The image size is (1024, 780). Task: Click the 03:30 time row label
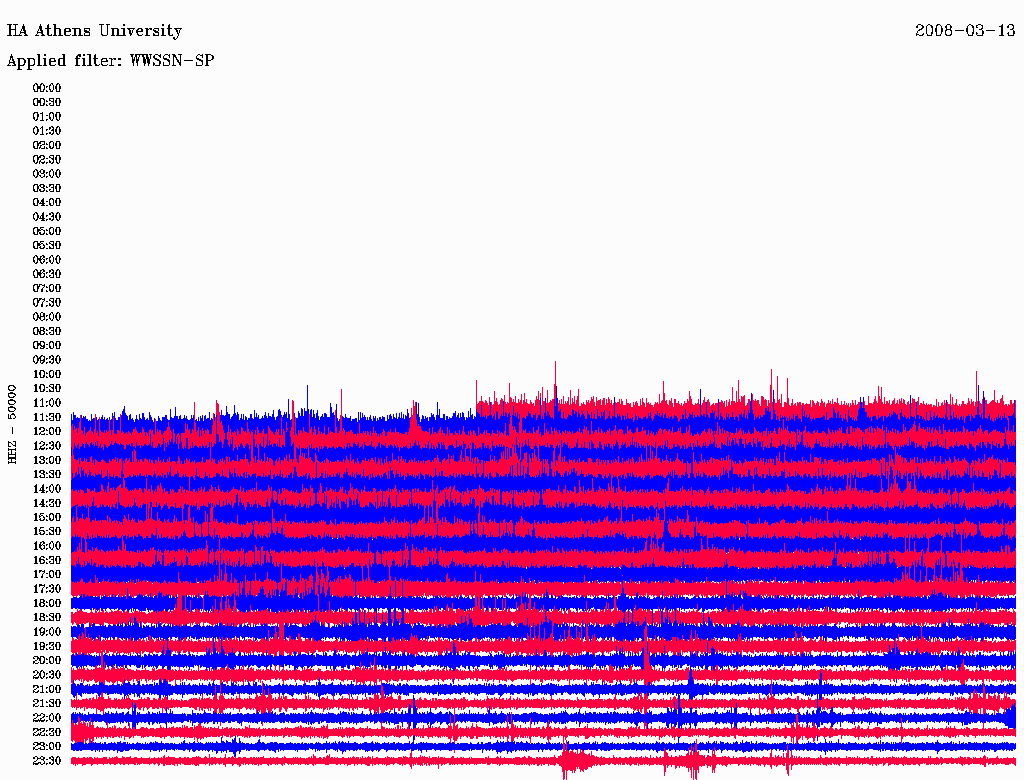47,188
